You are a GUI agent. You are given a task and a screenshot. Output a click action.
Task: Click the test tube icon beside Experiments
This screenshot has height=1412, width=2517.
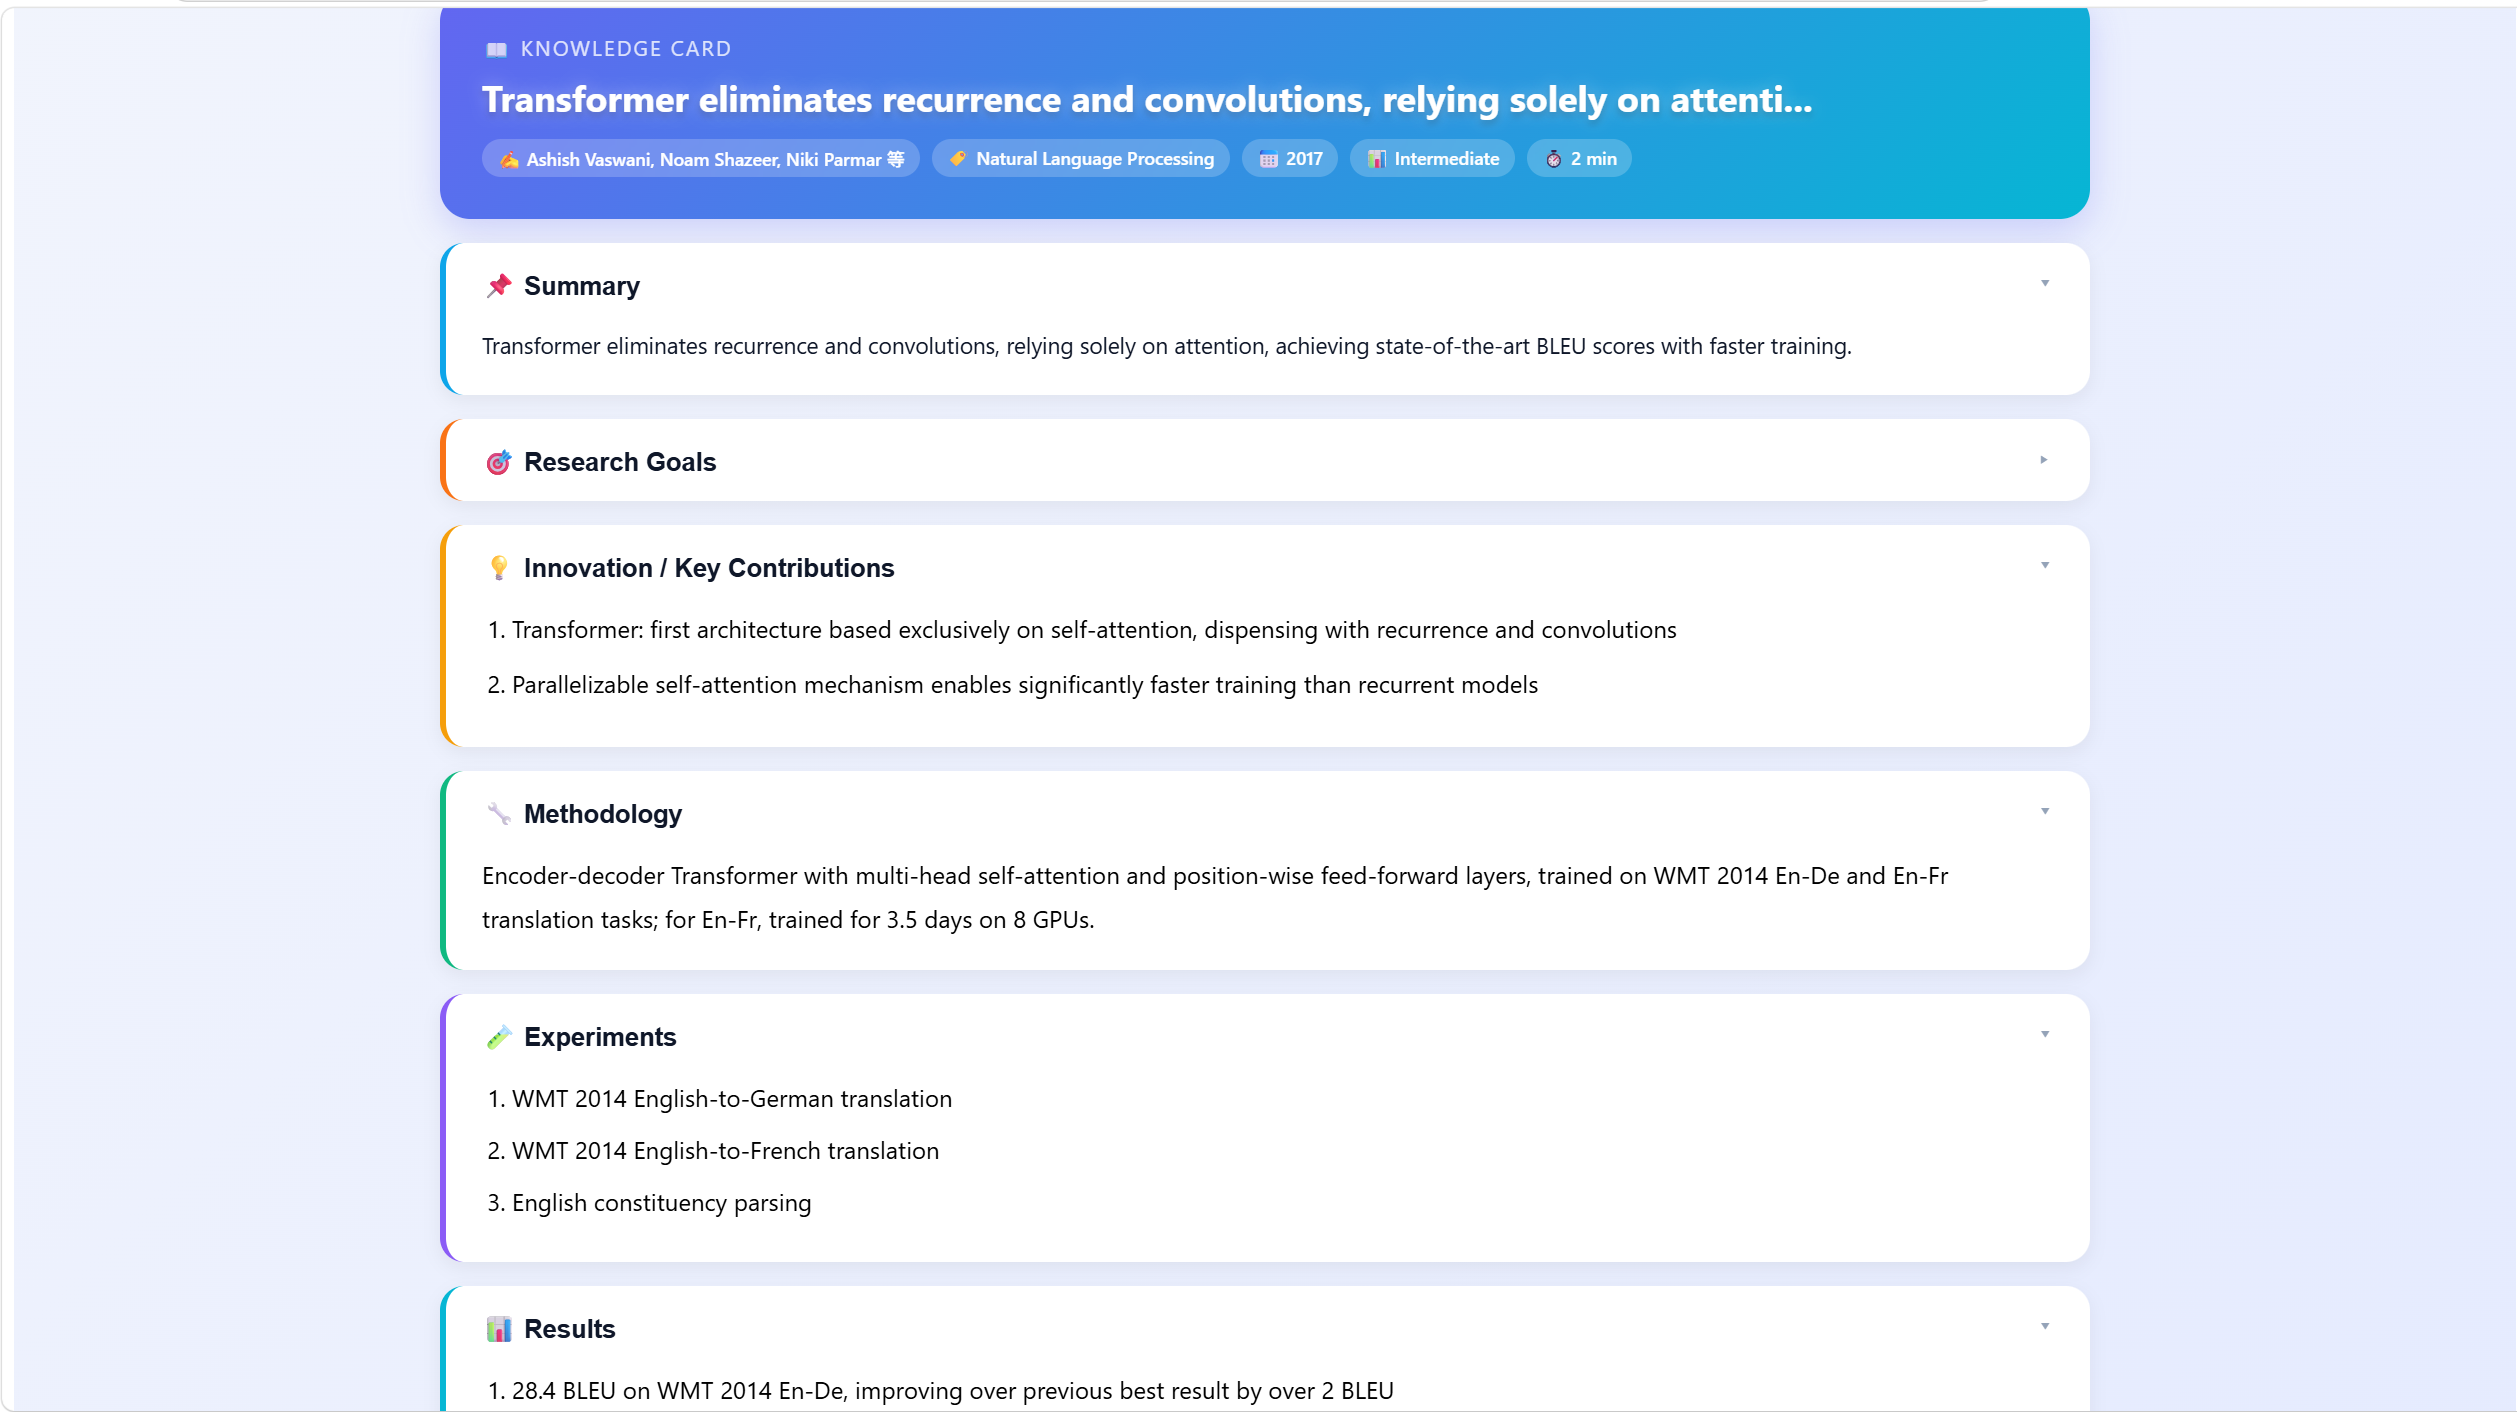click(x=499, y=1037)
